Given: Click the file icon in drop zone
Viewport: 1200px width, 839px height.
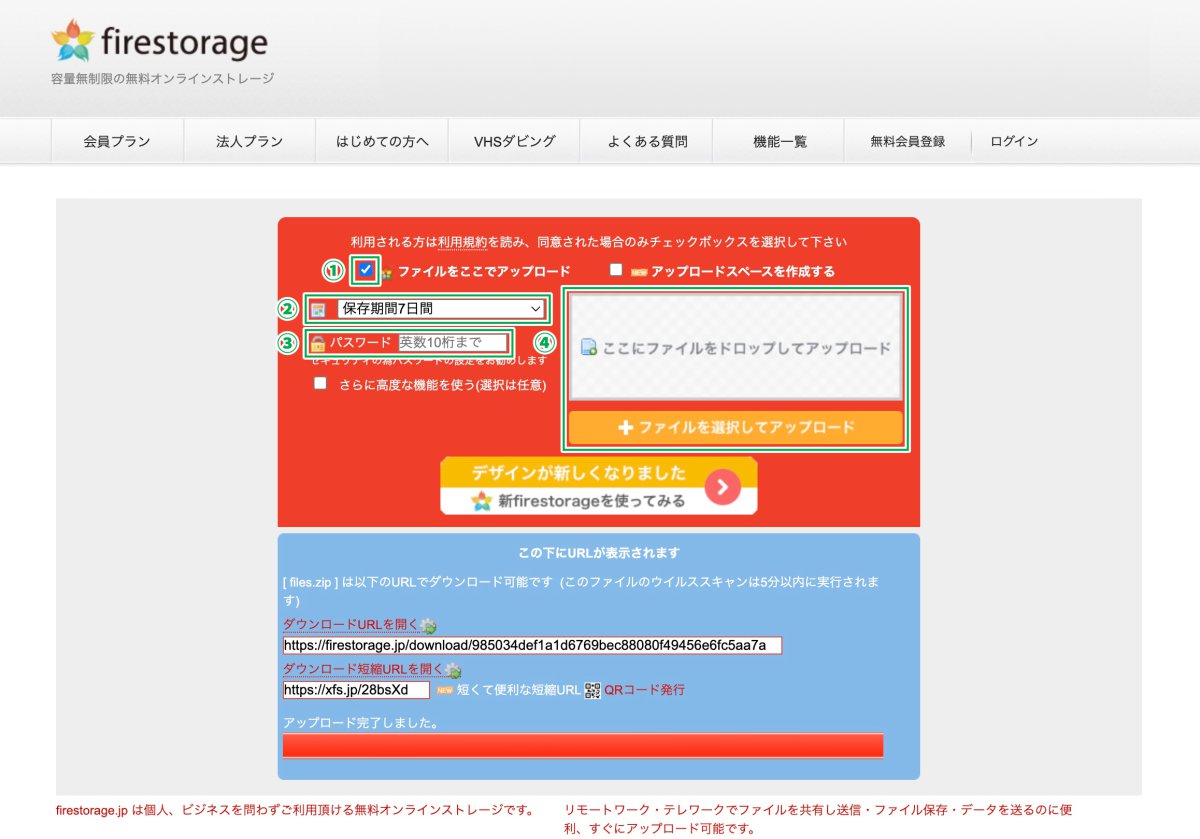Looking at the screenshot, I should pos(589,348).
